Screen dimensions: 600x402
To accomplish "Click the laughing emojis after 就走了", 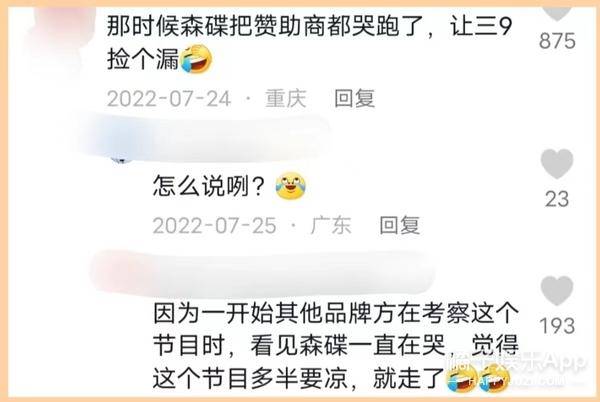I will 478,378.
